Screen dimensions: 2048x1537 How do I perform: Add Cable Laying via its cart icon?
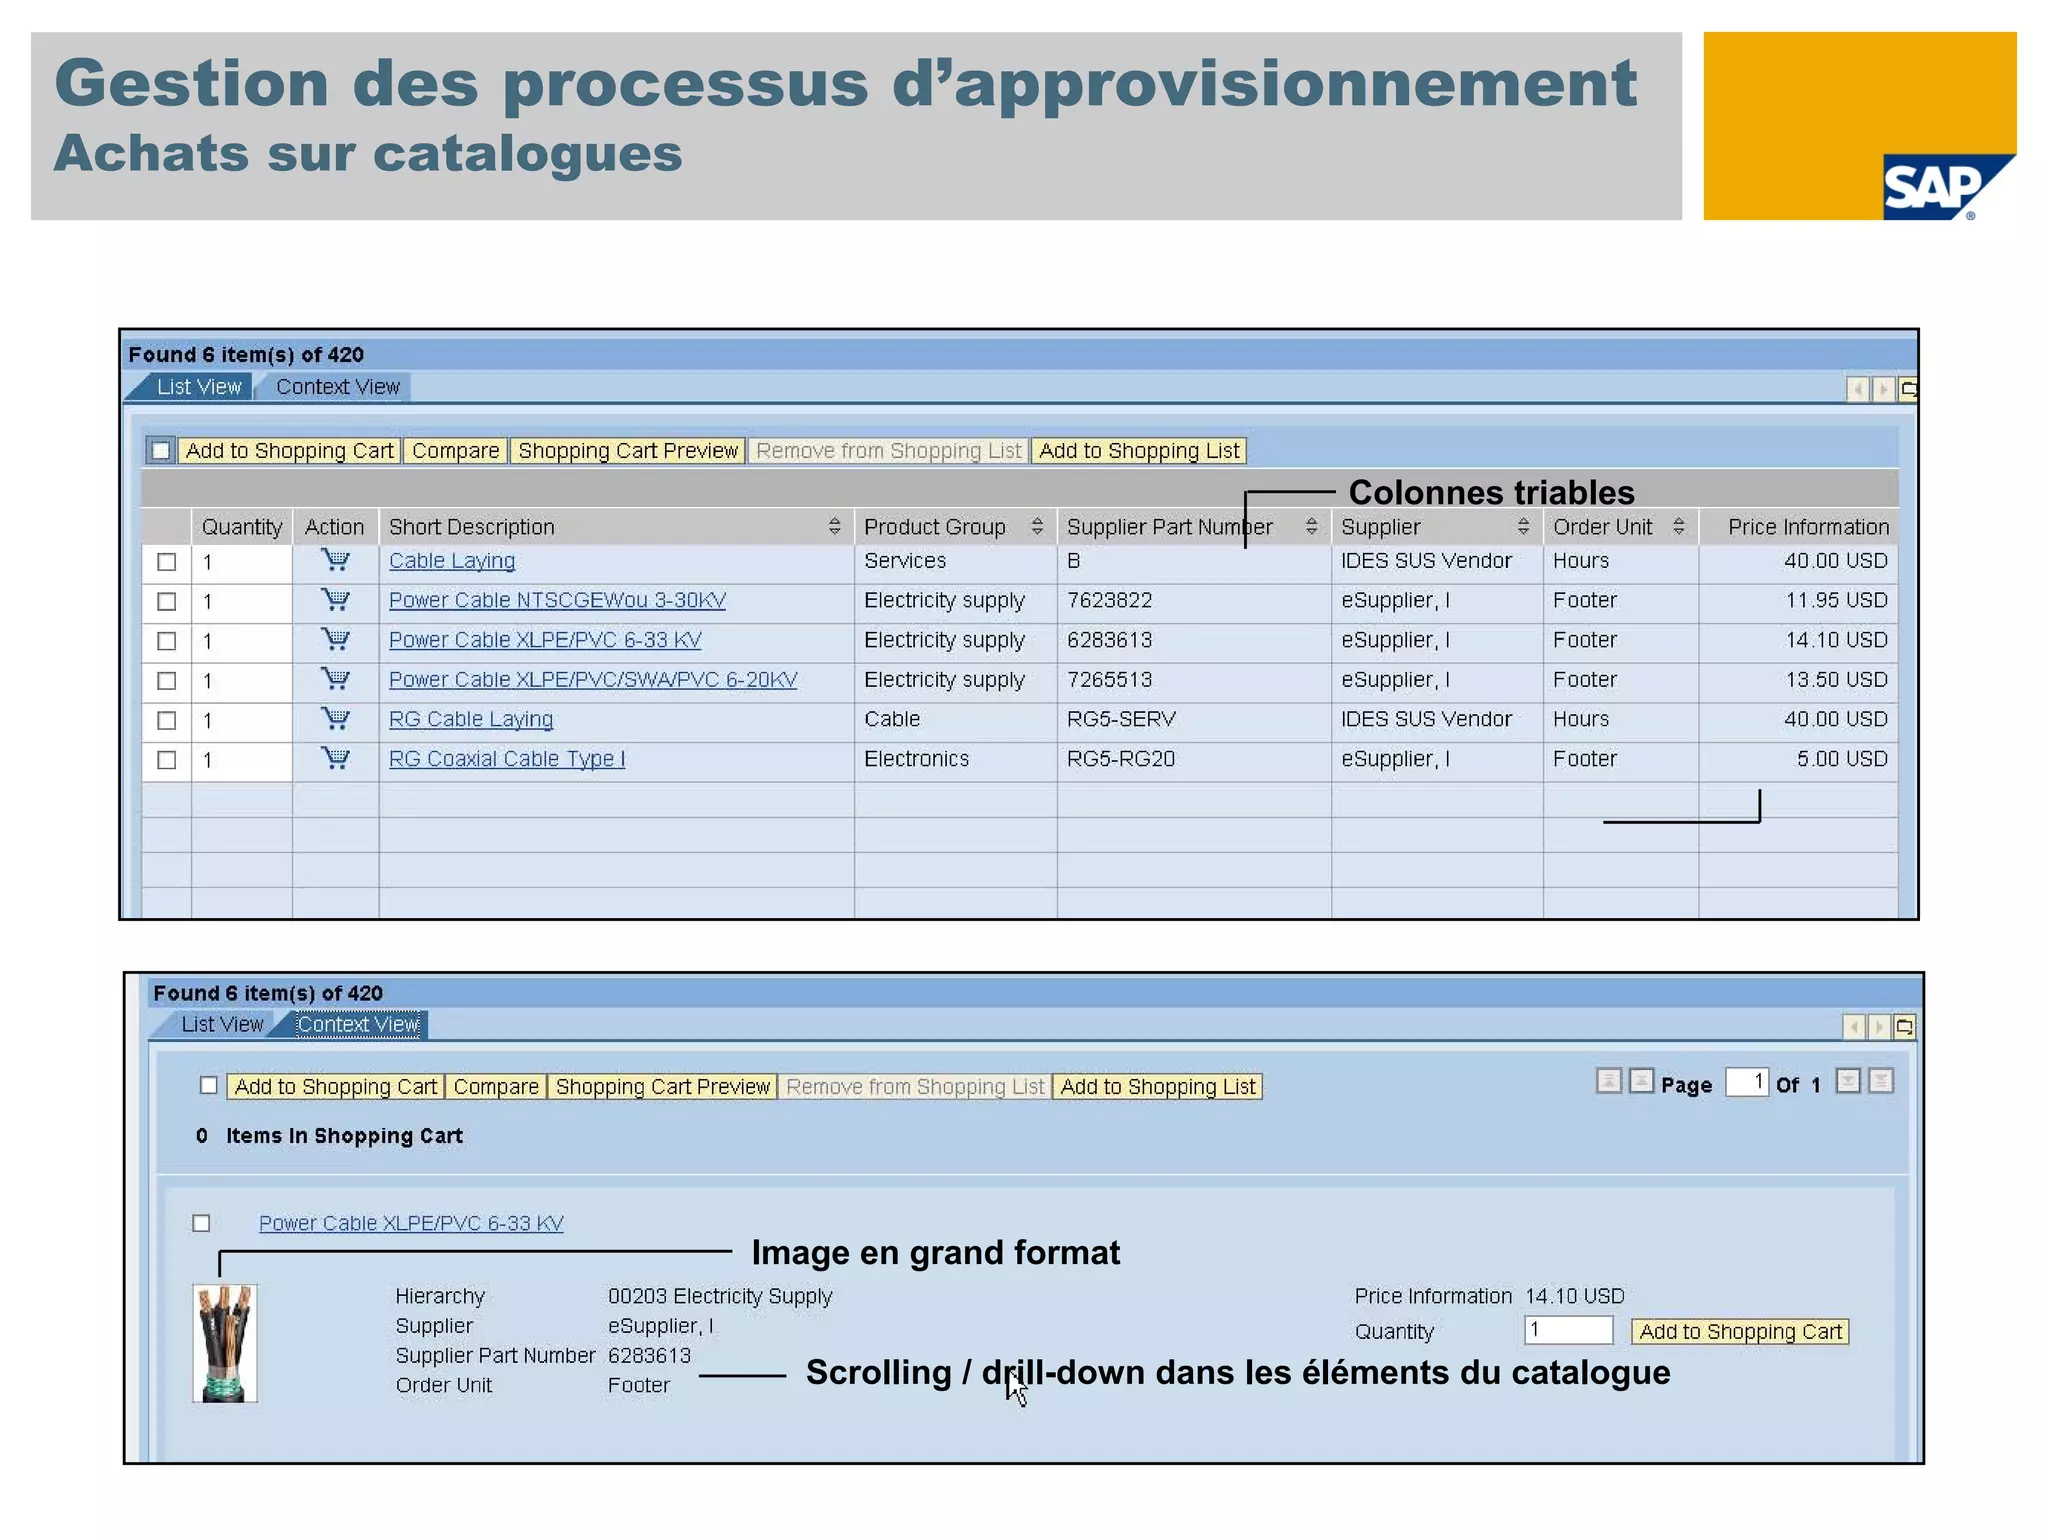tap(336, 561)
